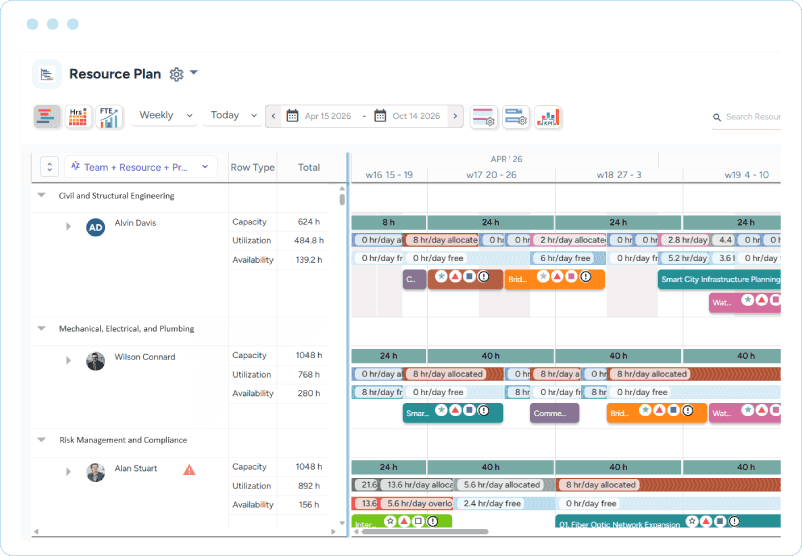Image resolution: width=802 pixels, height=556 pixels.
Task: Open the blue row settings icon
Action: [516, 117]
